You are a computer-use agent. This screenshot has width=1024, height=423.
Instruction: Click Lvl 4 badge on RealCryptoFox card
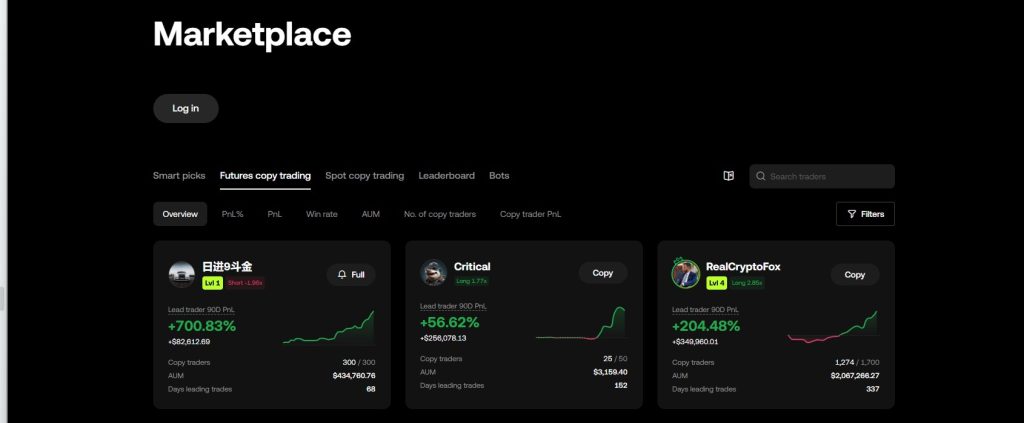point(716,283)
